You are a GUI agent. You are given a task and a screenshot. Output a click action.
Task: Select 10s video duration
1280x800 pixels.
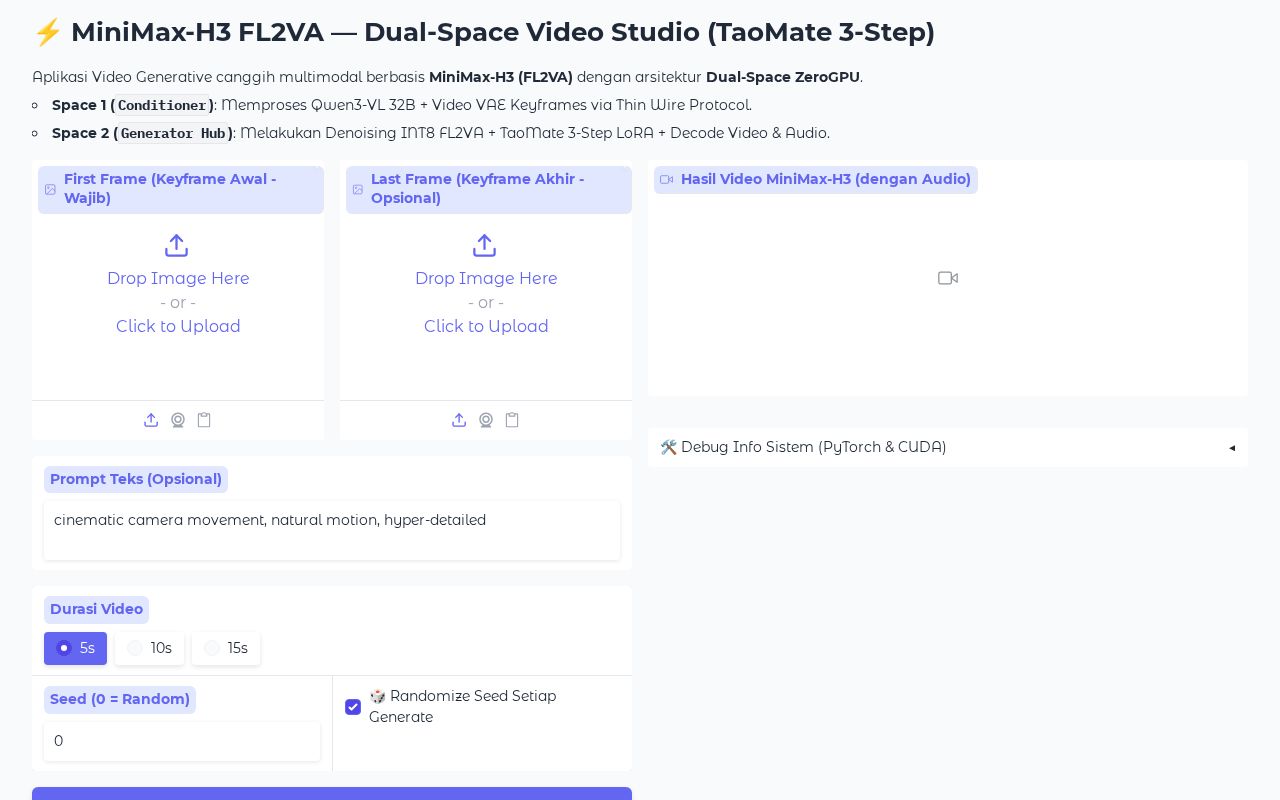click(x=149, y=648)
